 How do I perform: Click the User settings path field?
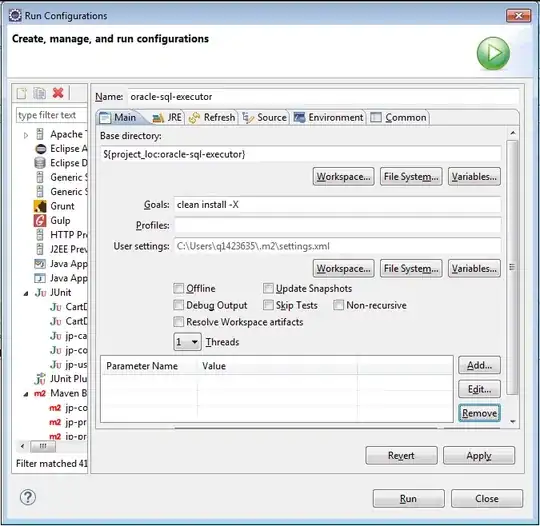(338, 246)
